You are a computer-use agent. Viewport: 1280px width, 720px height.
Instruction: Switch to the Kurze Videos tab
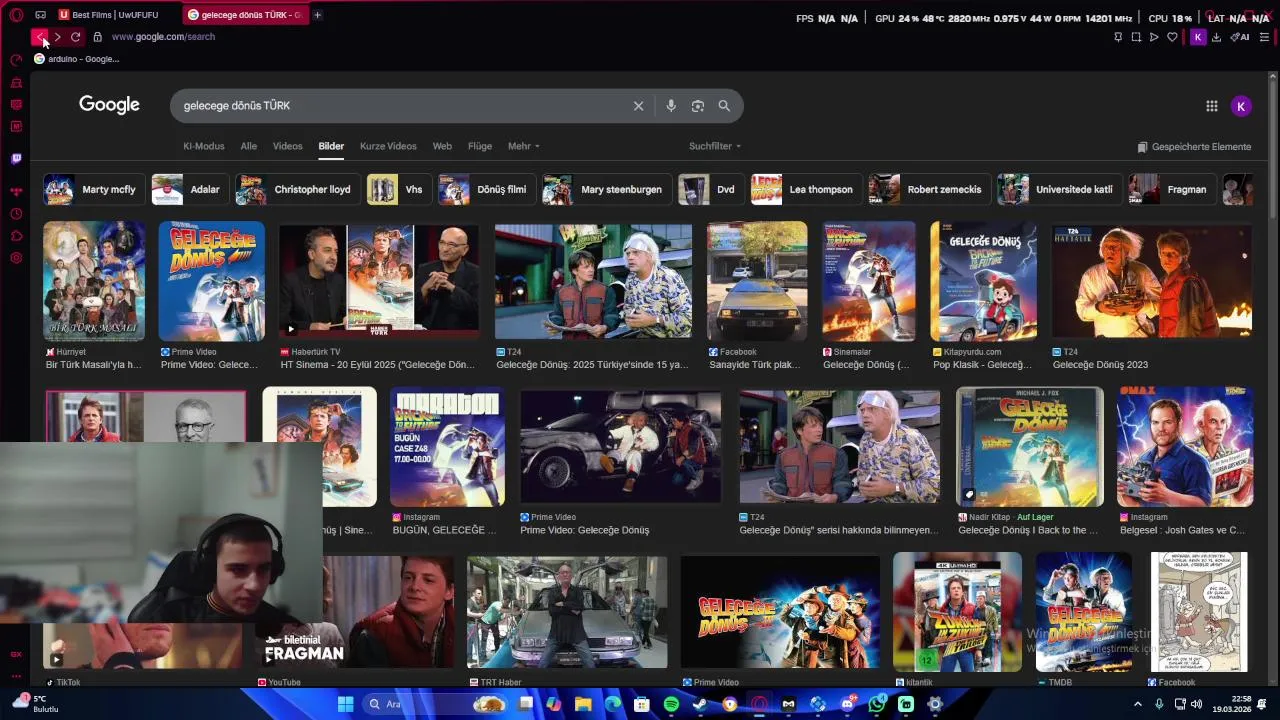point(388,146)
